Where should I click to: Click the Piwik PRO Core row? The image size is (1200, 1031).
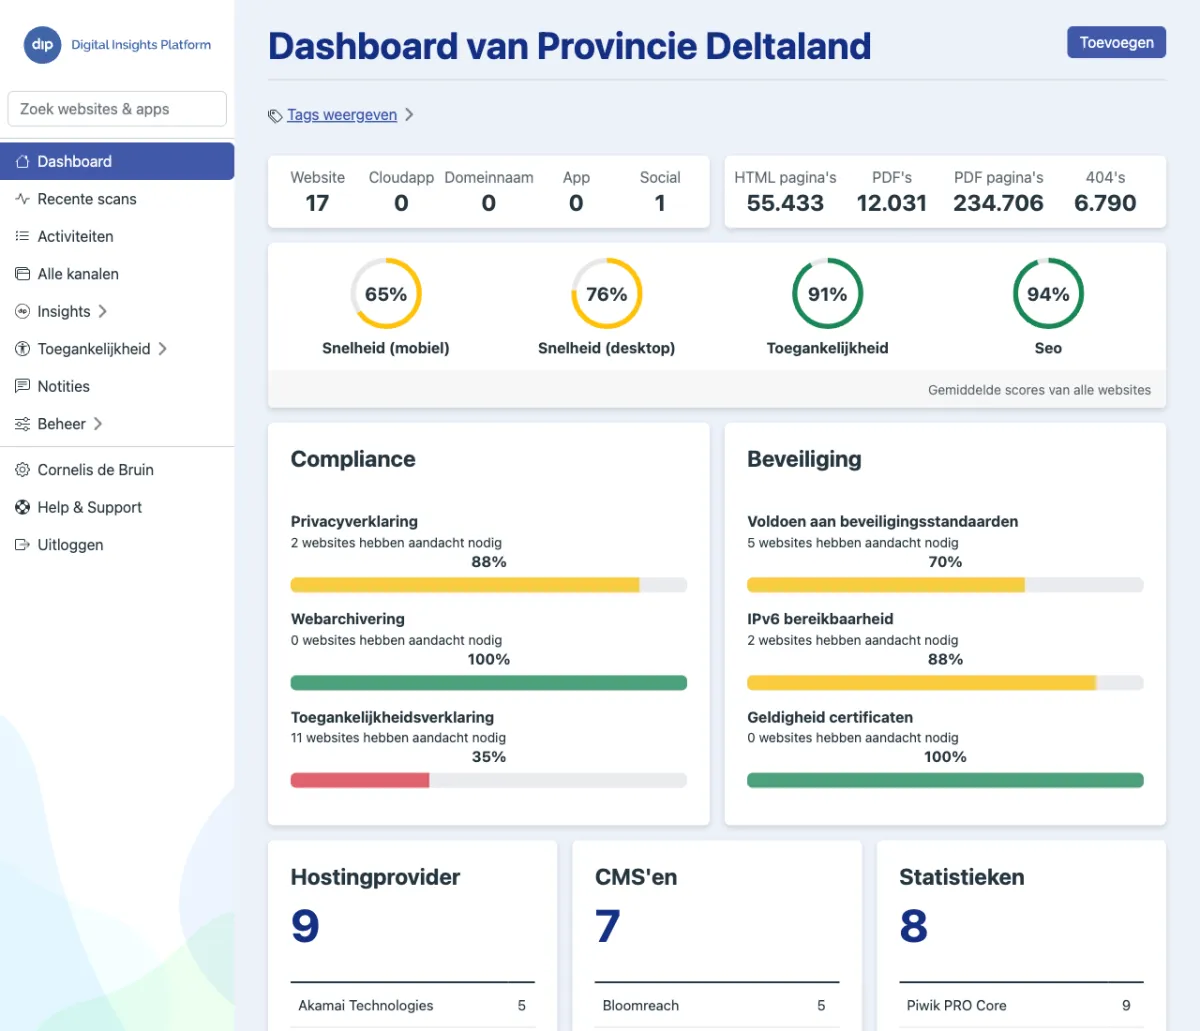[x=1021, y=1006]
